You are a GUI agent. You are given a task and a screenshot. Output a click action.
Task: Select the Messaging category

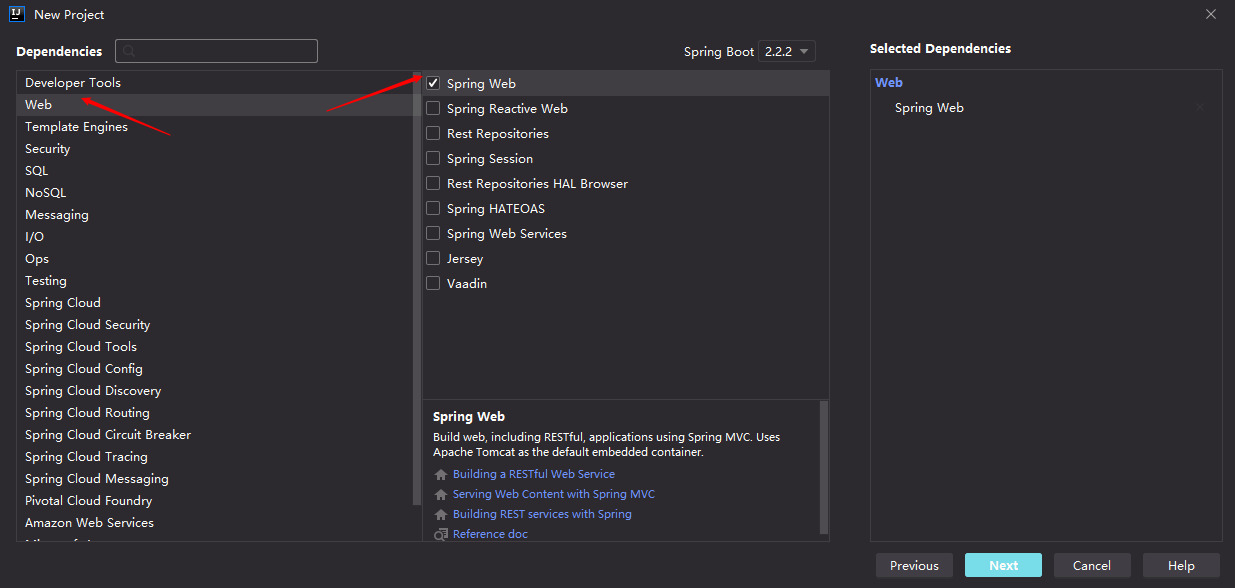215,215
